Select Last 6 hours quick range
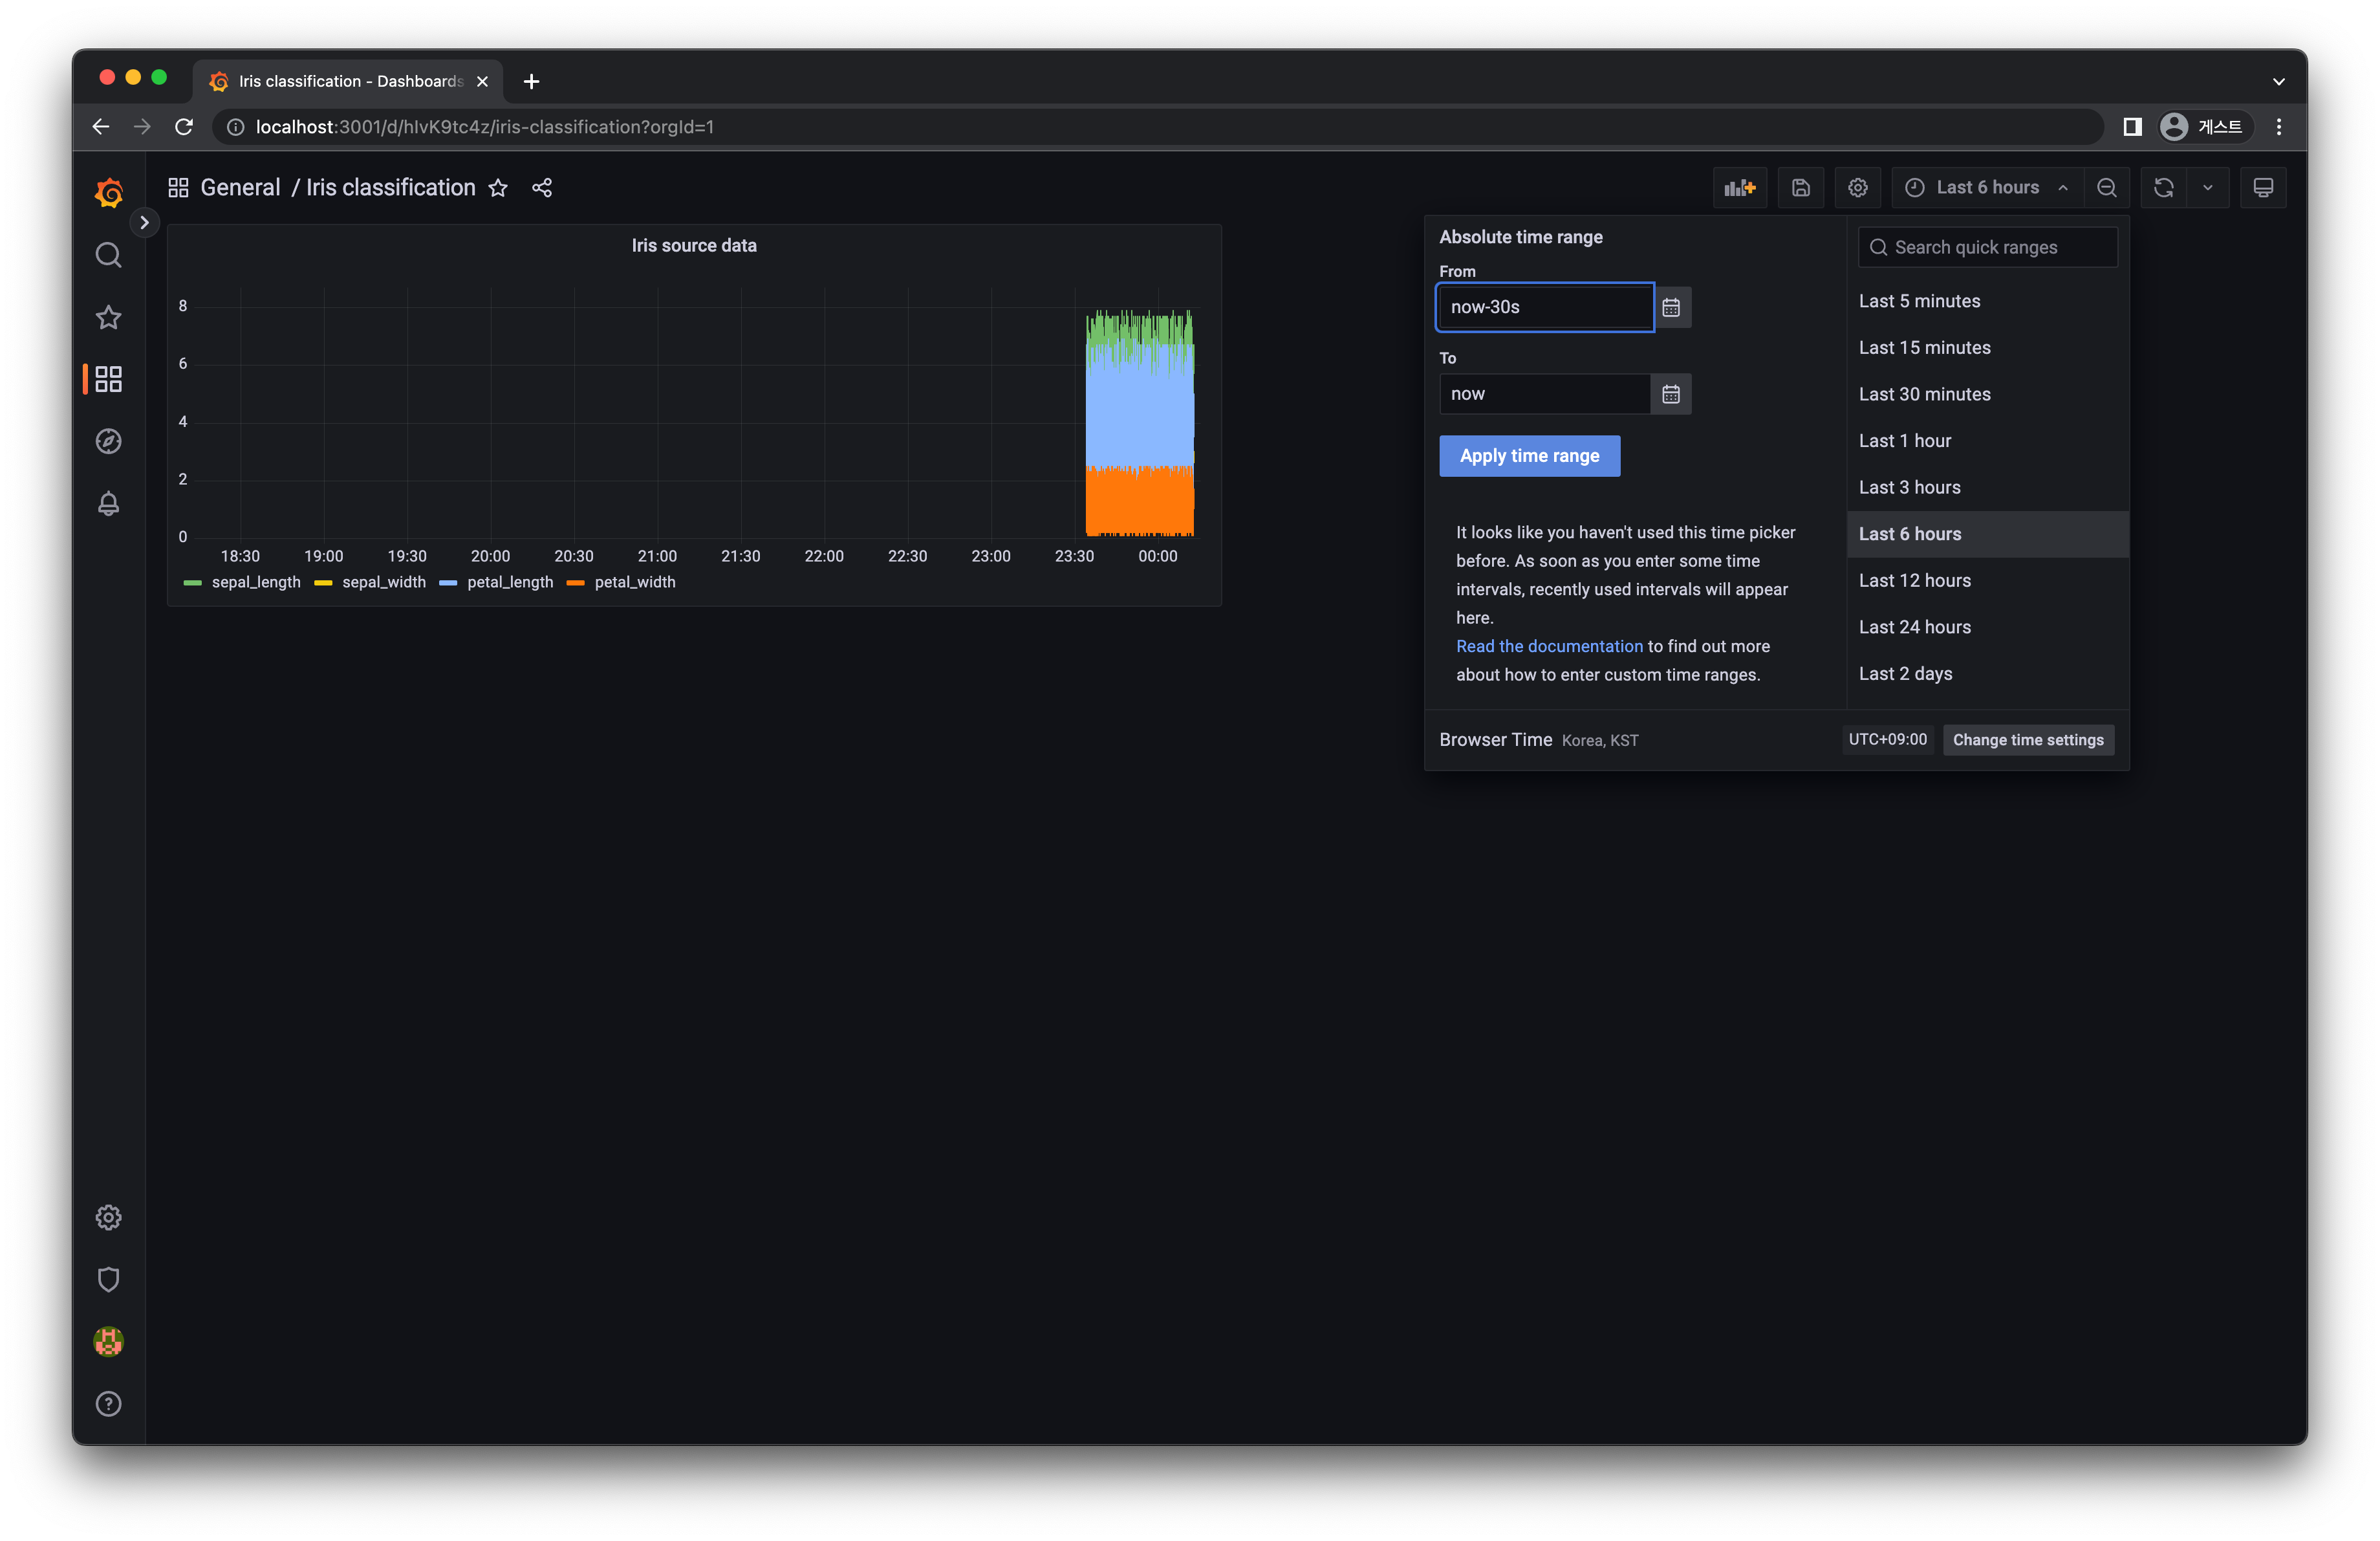Screen dimensions: 2380x1541 [1987, 534]
